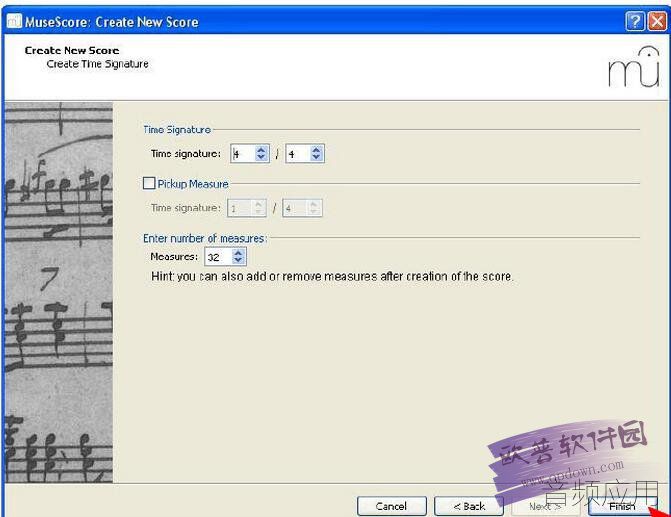Increase number of Measures with up arrow

pos(238,253)
